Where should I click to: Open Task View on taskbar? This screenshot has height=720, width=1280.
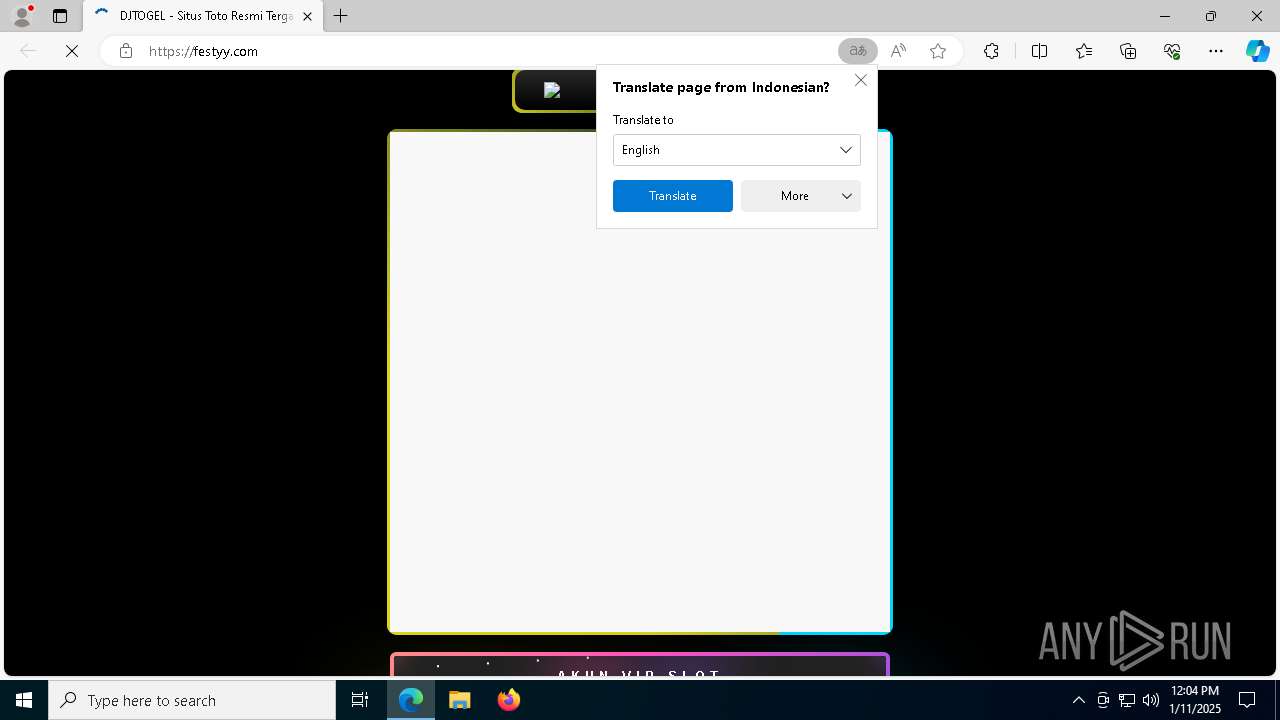click(360, 700)
